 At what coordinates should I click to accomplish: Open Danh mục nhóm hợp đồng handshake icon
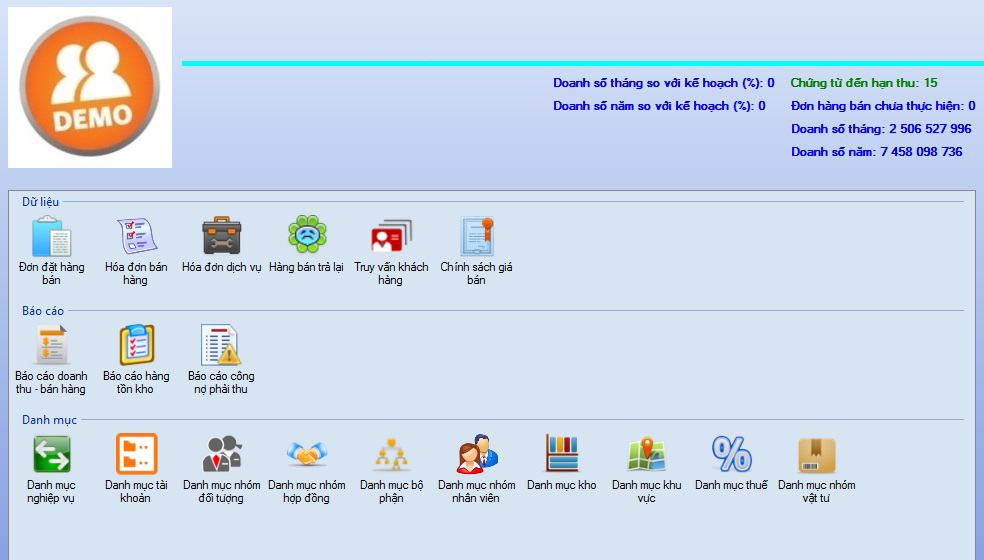(307, 454)
